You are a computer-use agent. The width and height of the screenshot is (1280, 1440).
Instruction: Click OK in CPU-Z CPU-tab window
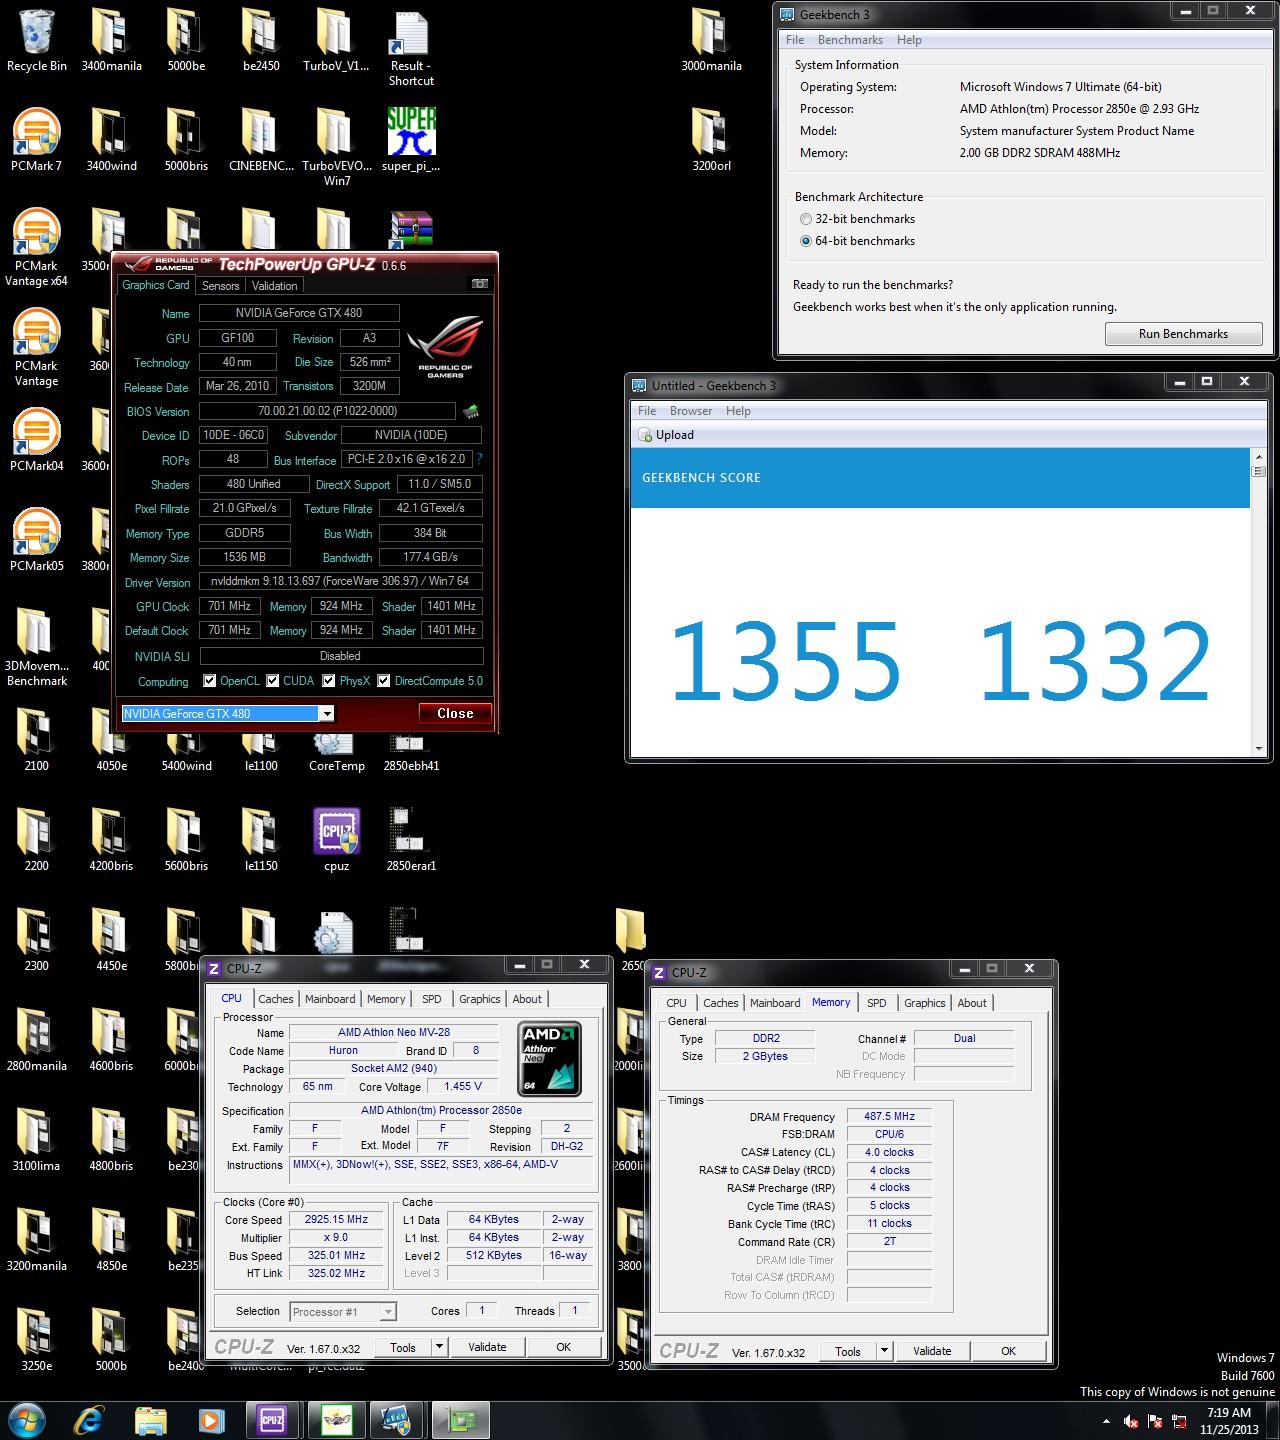coord(563,1347)
